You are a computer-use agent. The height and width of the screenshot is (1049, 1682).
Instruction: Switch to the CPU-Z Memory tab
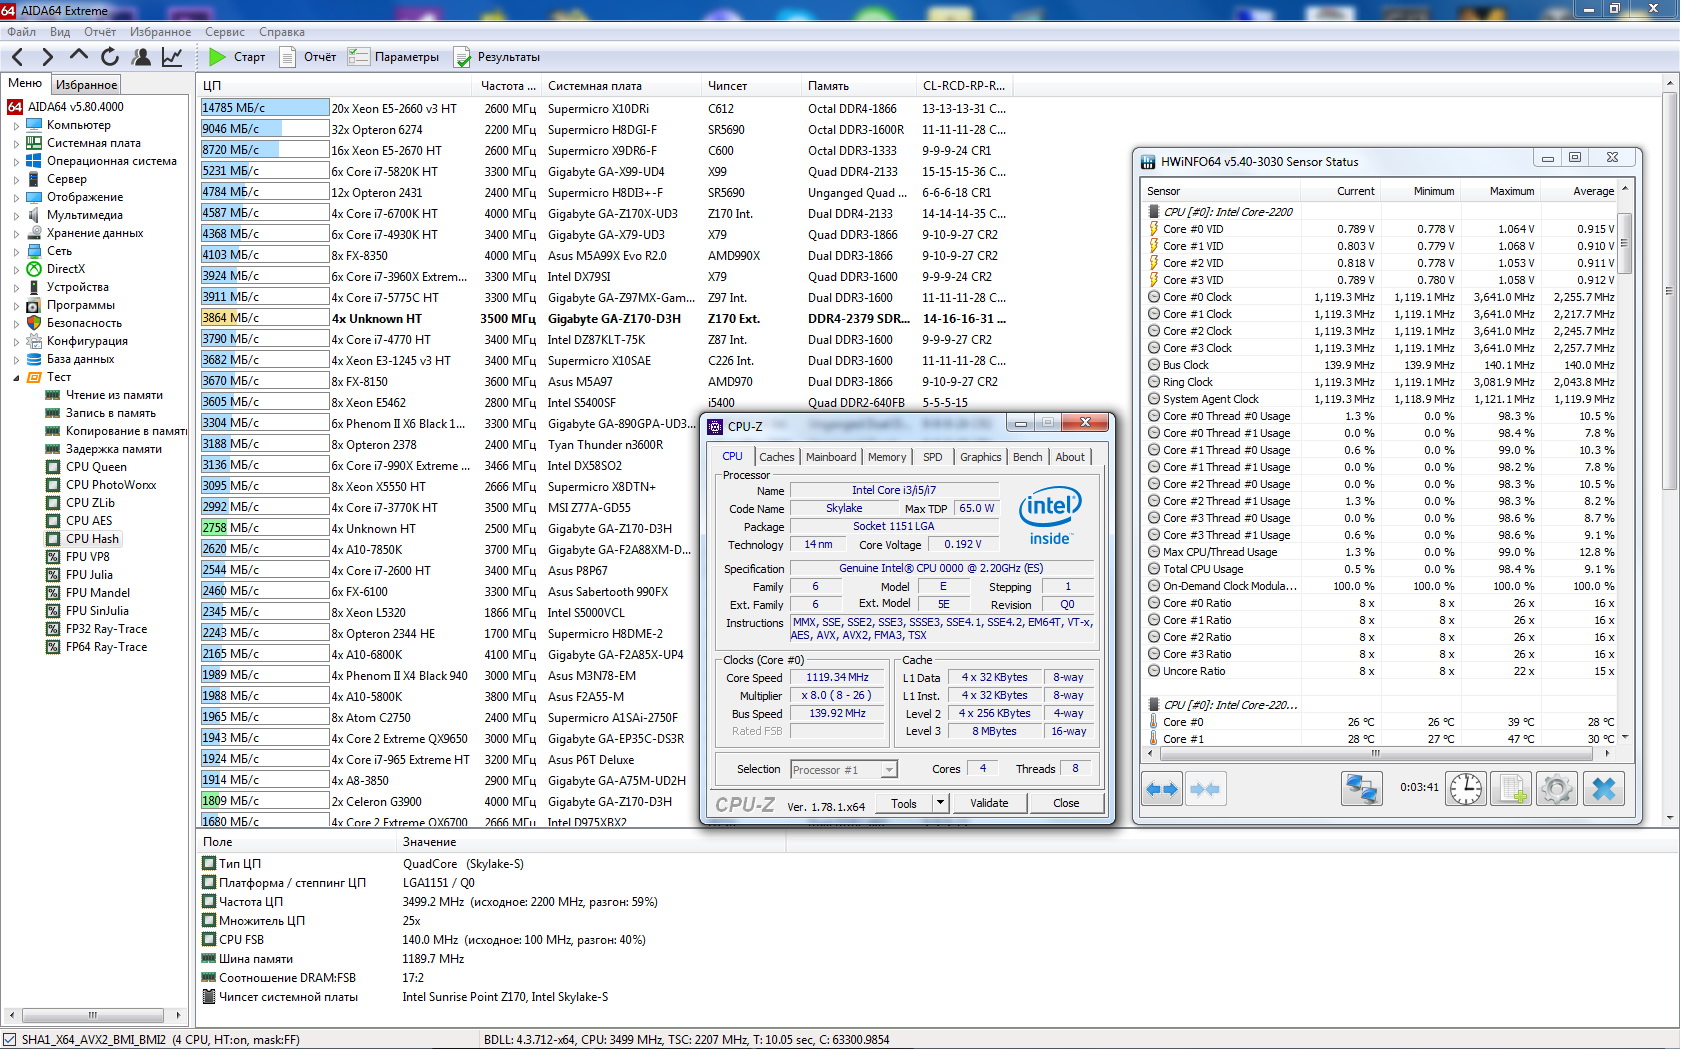tap(887, 457)
